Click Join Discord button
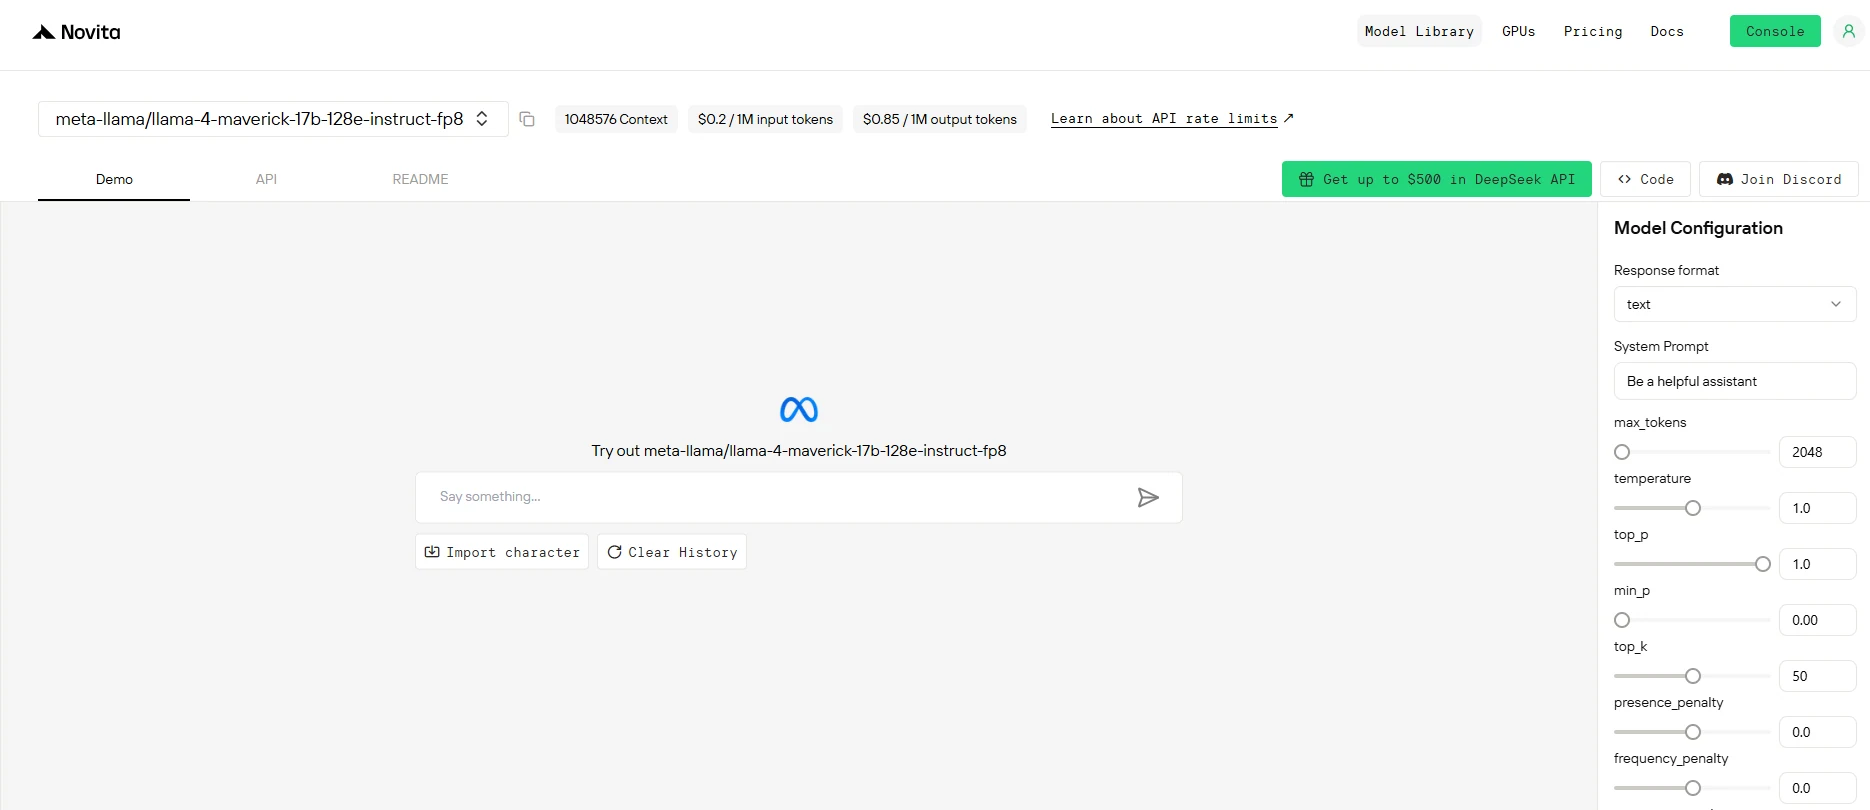The width and height of the screenshot is (1870, 810). [x=1779, y=179]
